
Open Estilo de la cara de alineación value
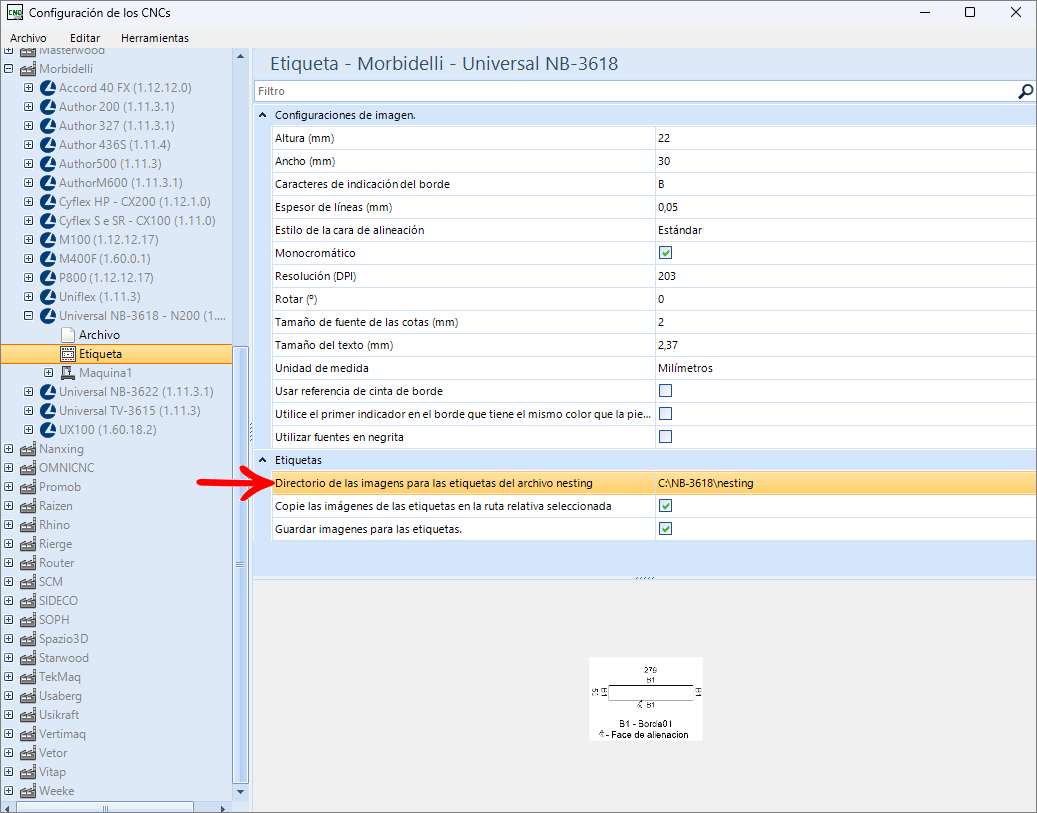[845, 230]
